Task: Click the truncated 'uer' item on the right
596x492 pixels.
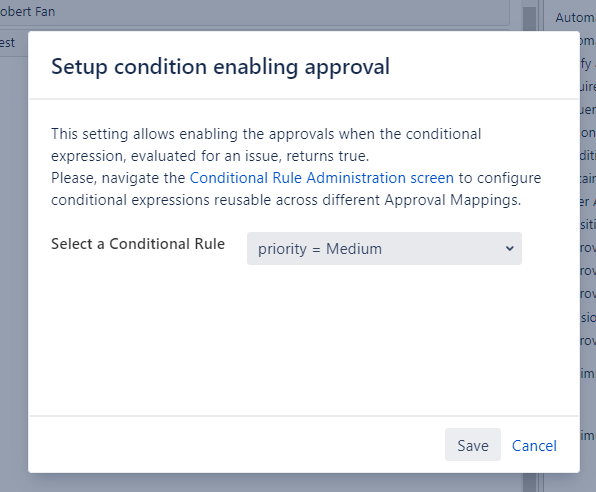Action: 588,110
